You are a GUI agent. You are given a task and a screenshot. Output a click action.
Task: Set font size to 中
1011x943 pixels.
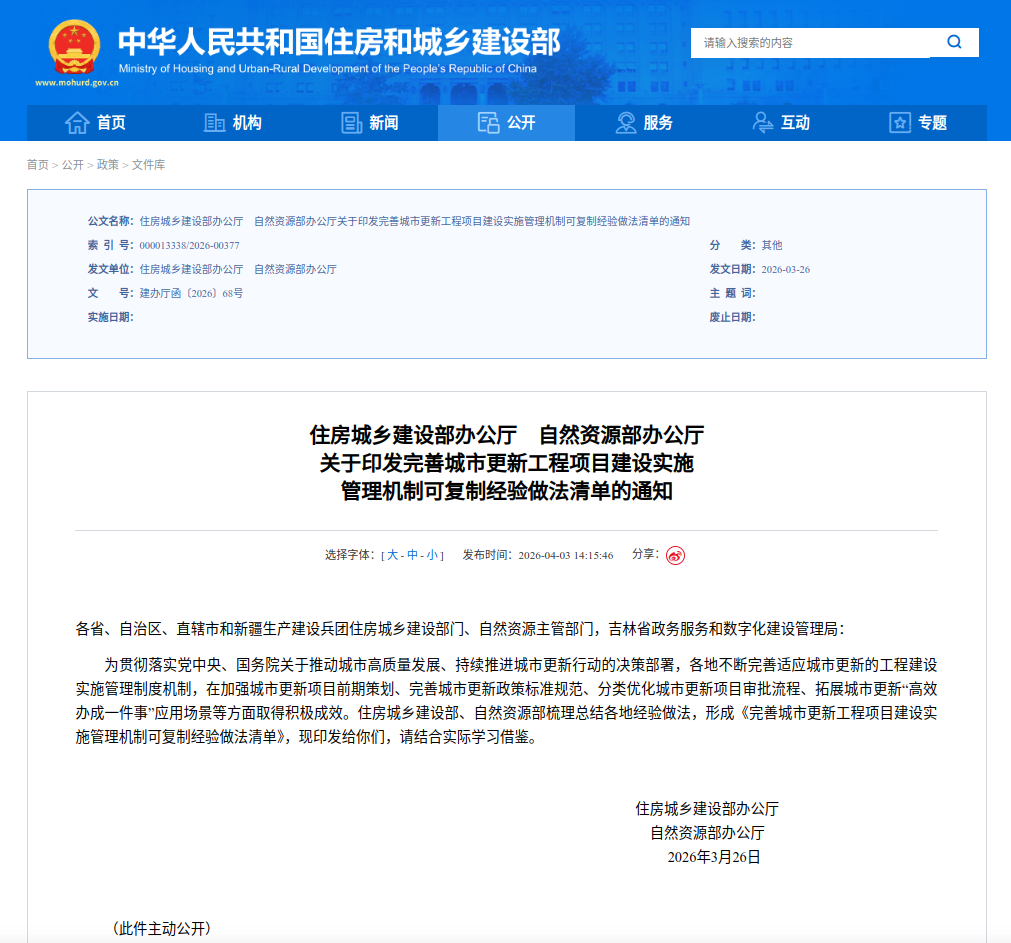(412, 555)
